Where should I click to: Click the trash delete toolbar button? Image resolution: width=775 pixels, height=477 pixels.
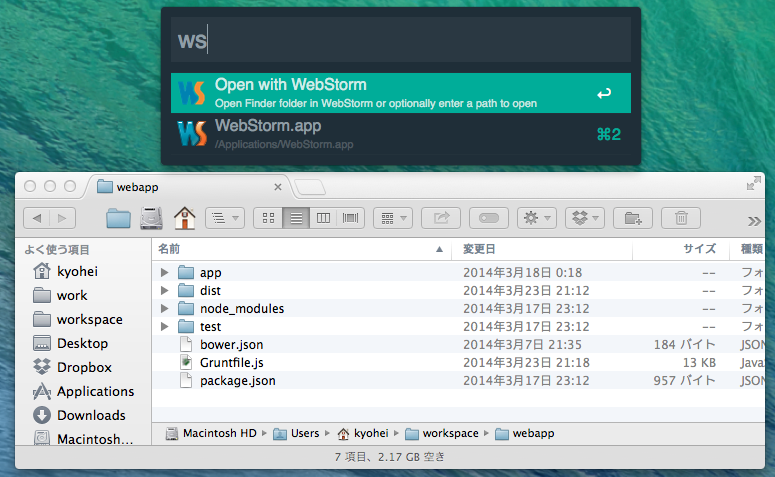point(681,218)
